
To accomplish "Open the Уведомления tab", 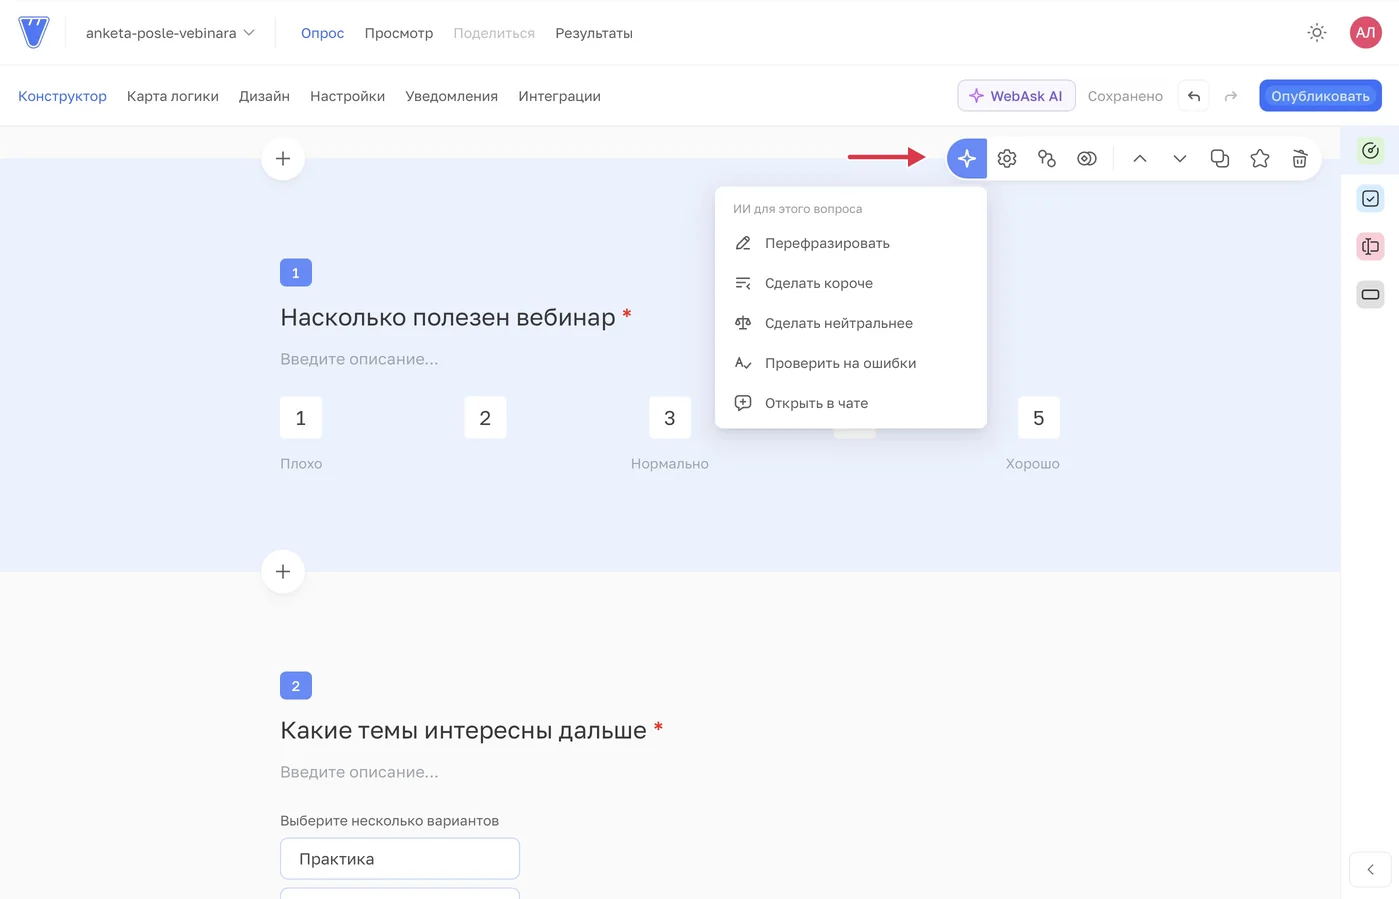I will (x=451, y=96).
